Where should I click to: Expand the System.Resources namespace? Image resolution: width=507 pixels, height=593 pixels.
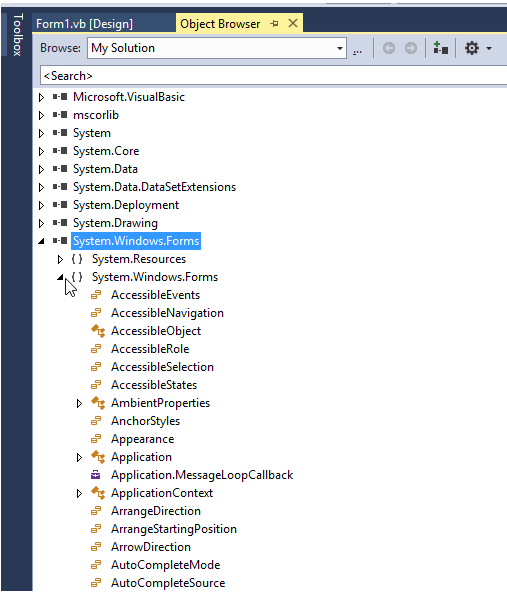[60, 259]
